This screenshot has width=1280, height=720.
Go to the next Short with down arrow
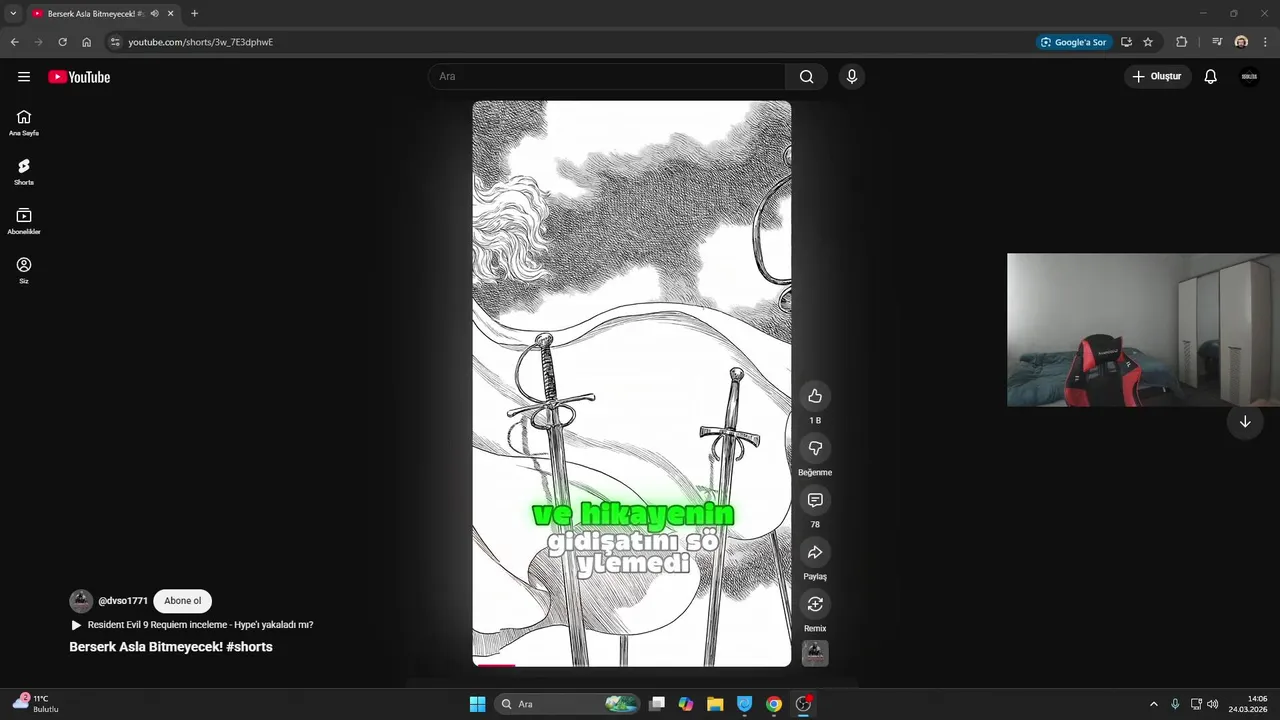click(1245, 422)
